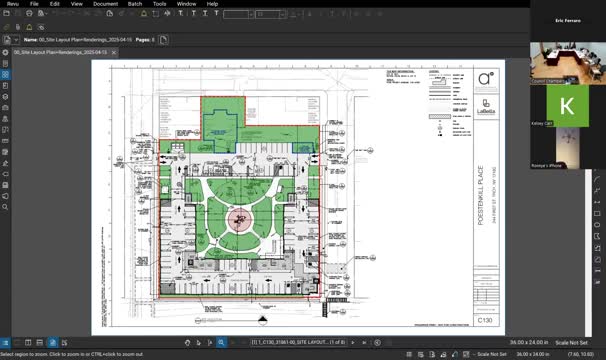The width and height of the screenshot is (606, 360).
Task: Click the previous view circular arrow icon
Action: coord(378,343)
